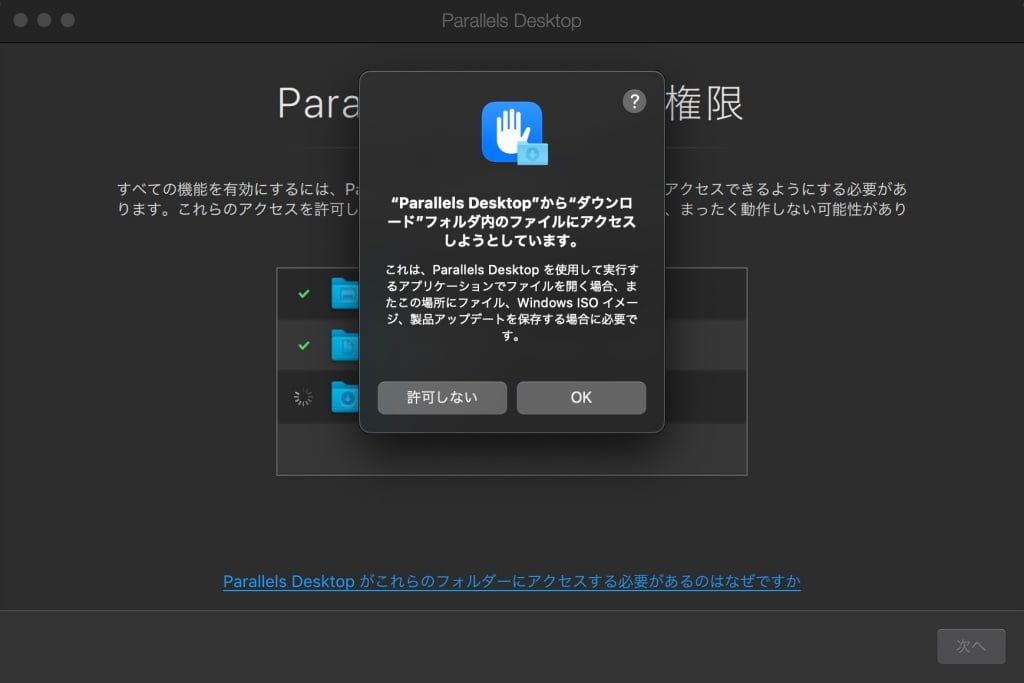Click the OK button in the permission dialog
This screenshot has height=683, width=1024.
(581, 398)
